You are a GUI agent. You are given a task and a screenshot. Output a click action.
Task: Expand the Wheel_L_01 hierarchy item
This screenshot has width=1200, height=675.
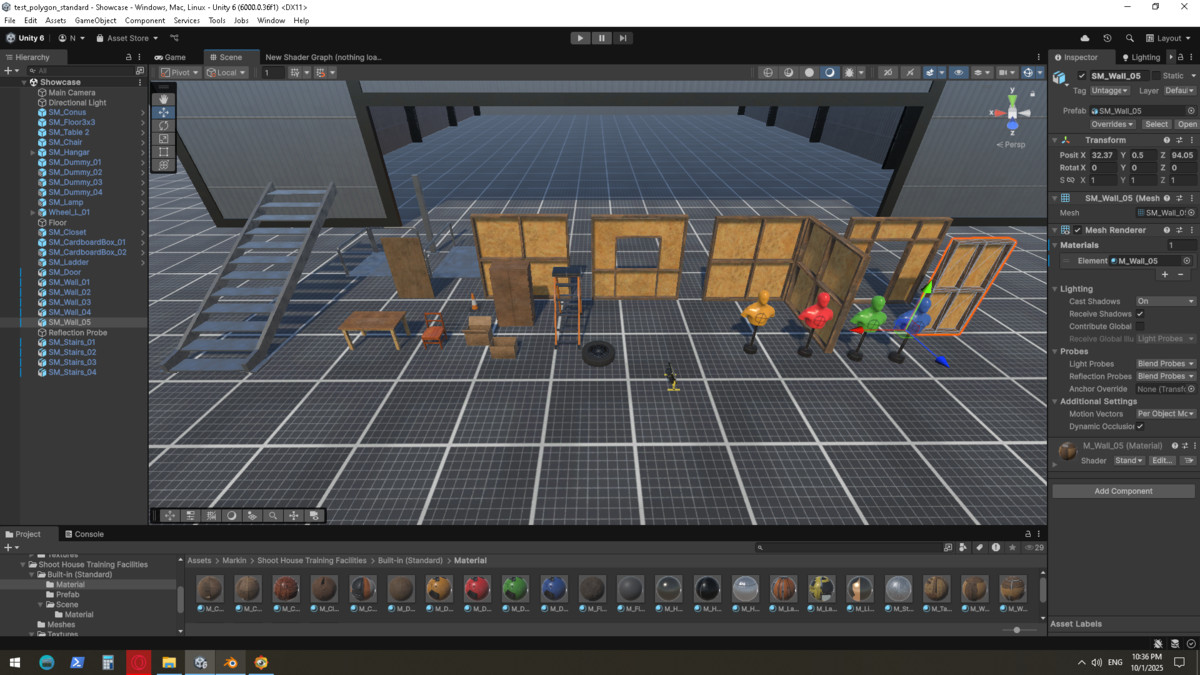33,212
